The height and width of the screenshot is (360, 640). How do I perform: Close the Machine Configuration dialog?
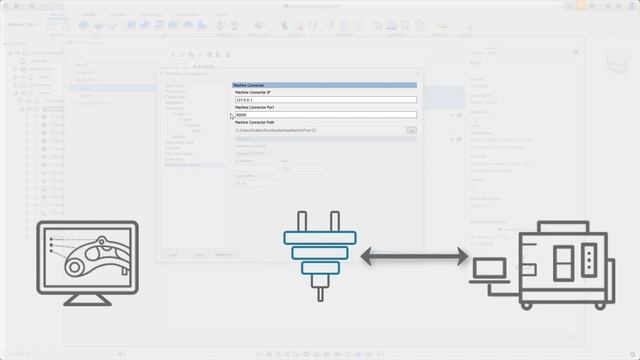(x=418, y=73)
